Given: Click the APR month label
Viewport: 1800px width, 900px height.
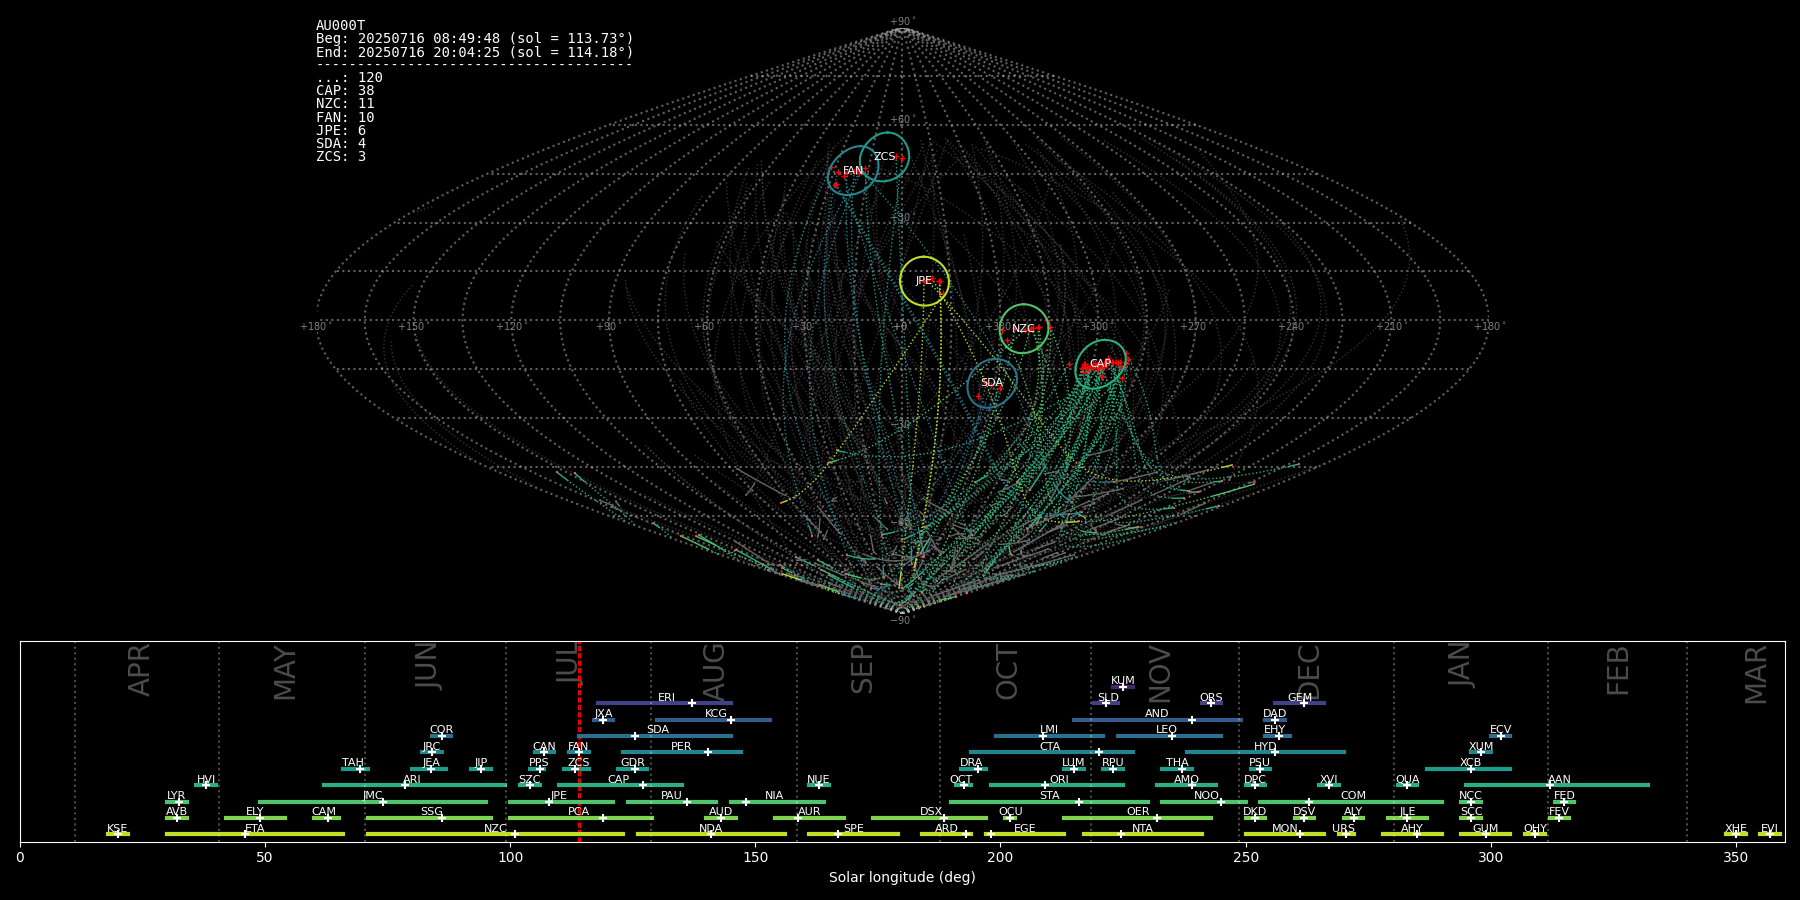Looking at the screenshot, I should click(140, 670).
